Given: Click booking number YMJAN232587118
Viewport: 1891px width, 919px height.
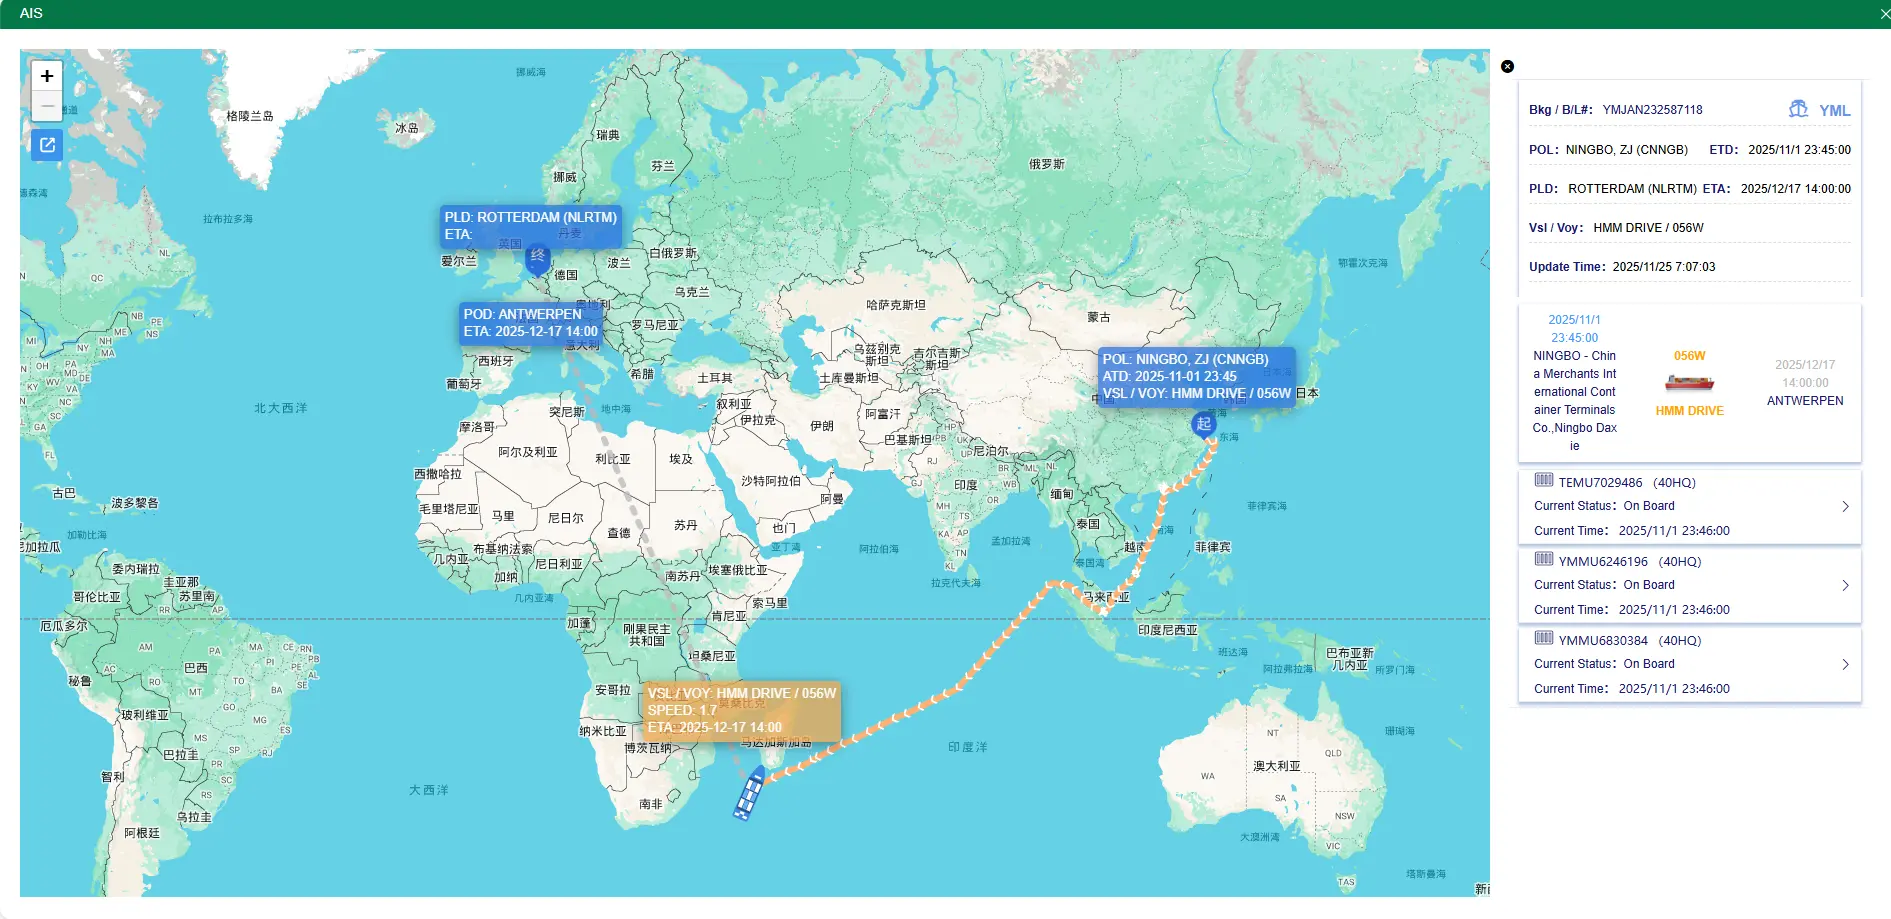Looking at the screenshot, I should click(1652, 110).
